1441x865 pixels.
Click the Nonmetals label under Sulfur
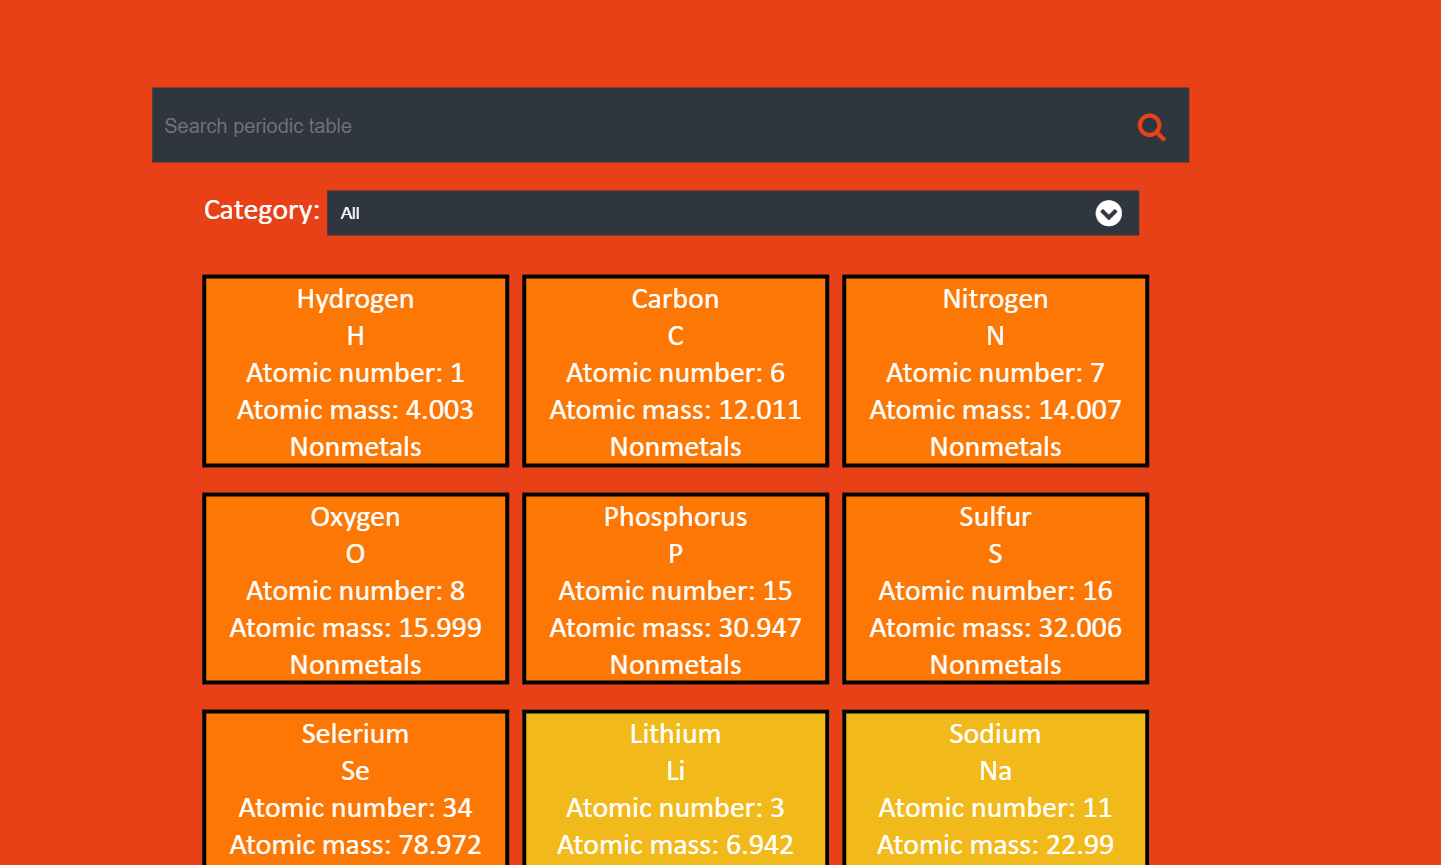coord(995,665)
